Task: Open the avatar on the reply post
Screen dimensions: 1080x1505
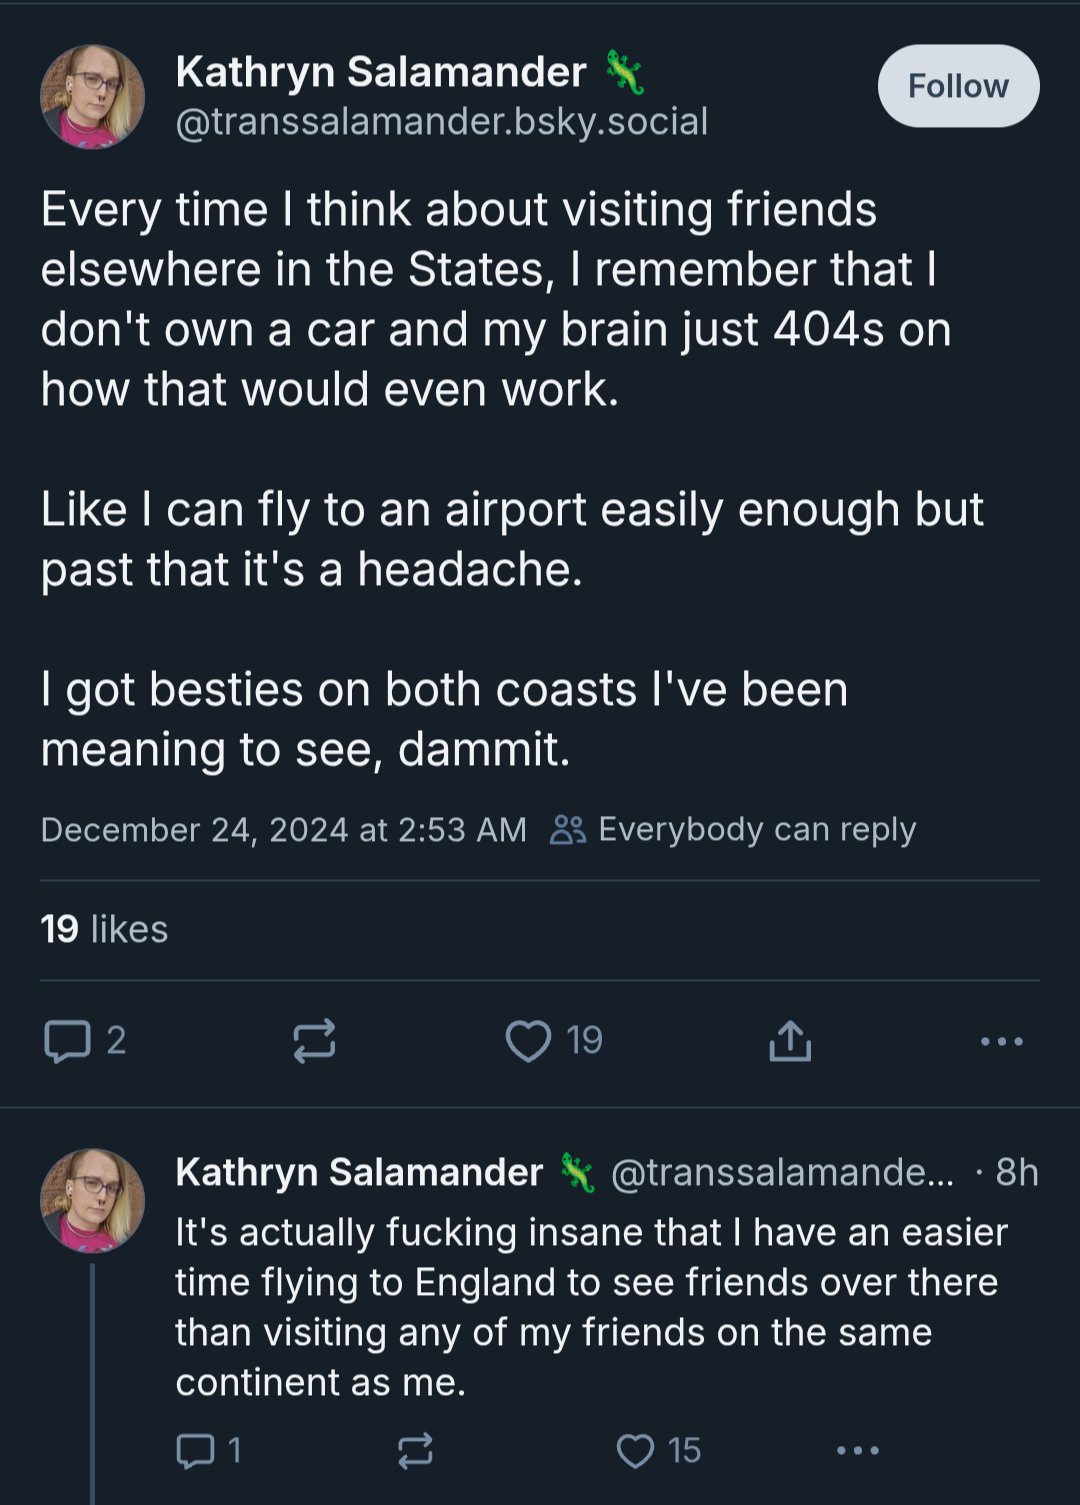Action: 92,1200
